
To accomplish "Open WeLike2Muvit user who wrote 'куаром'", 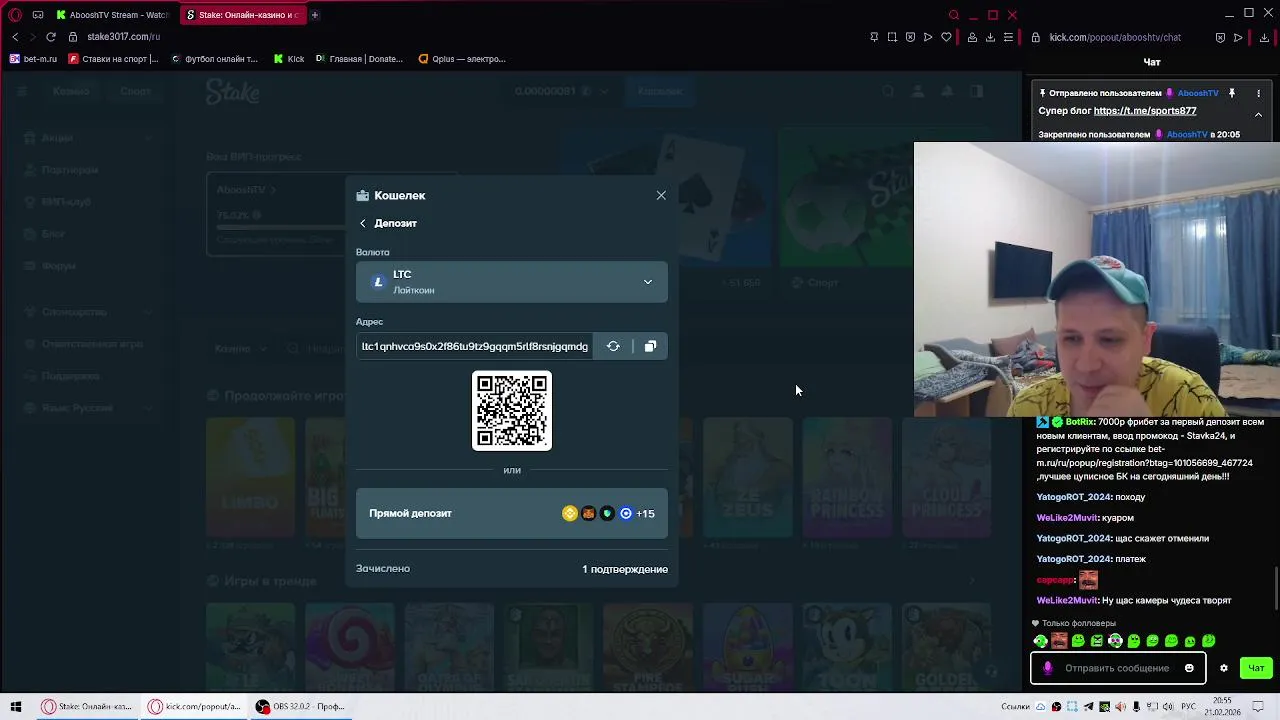I will (1067, 518).
